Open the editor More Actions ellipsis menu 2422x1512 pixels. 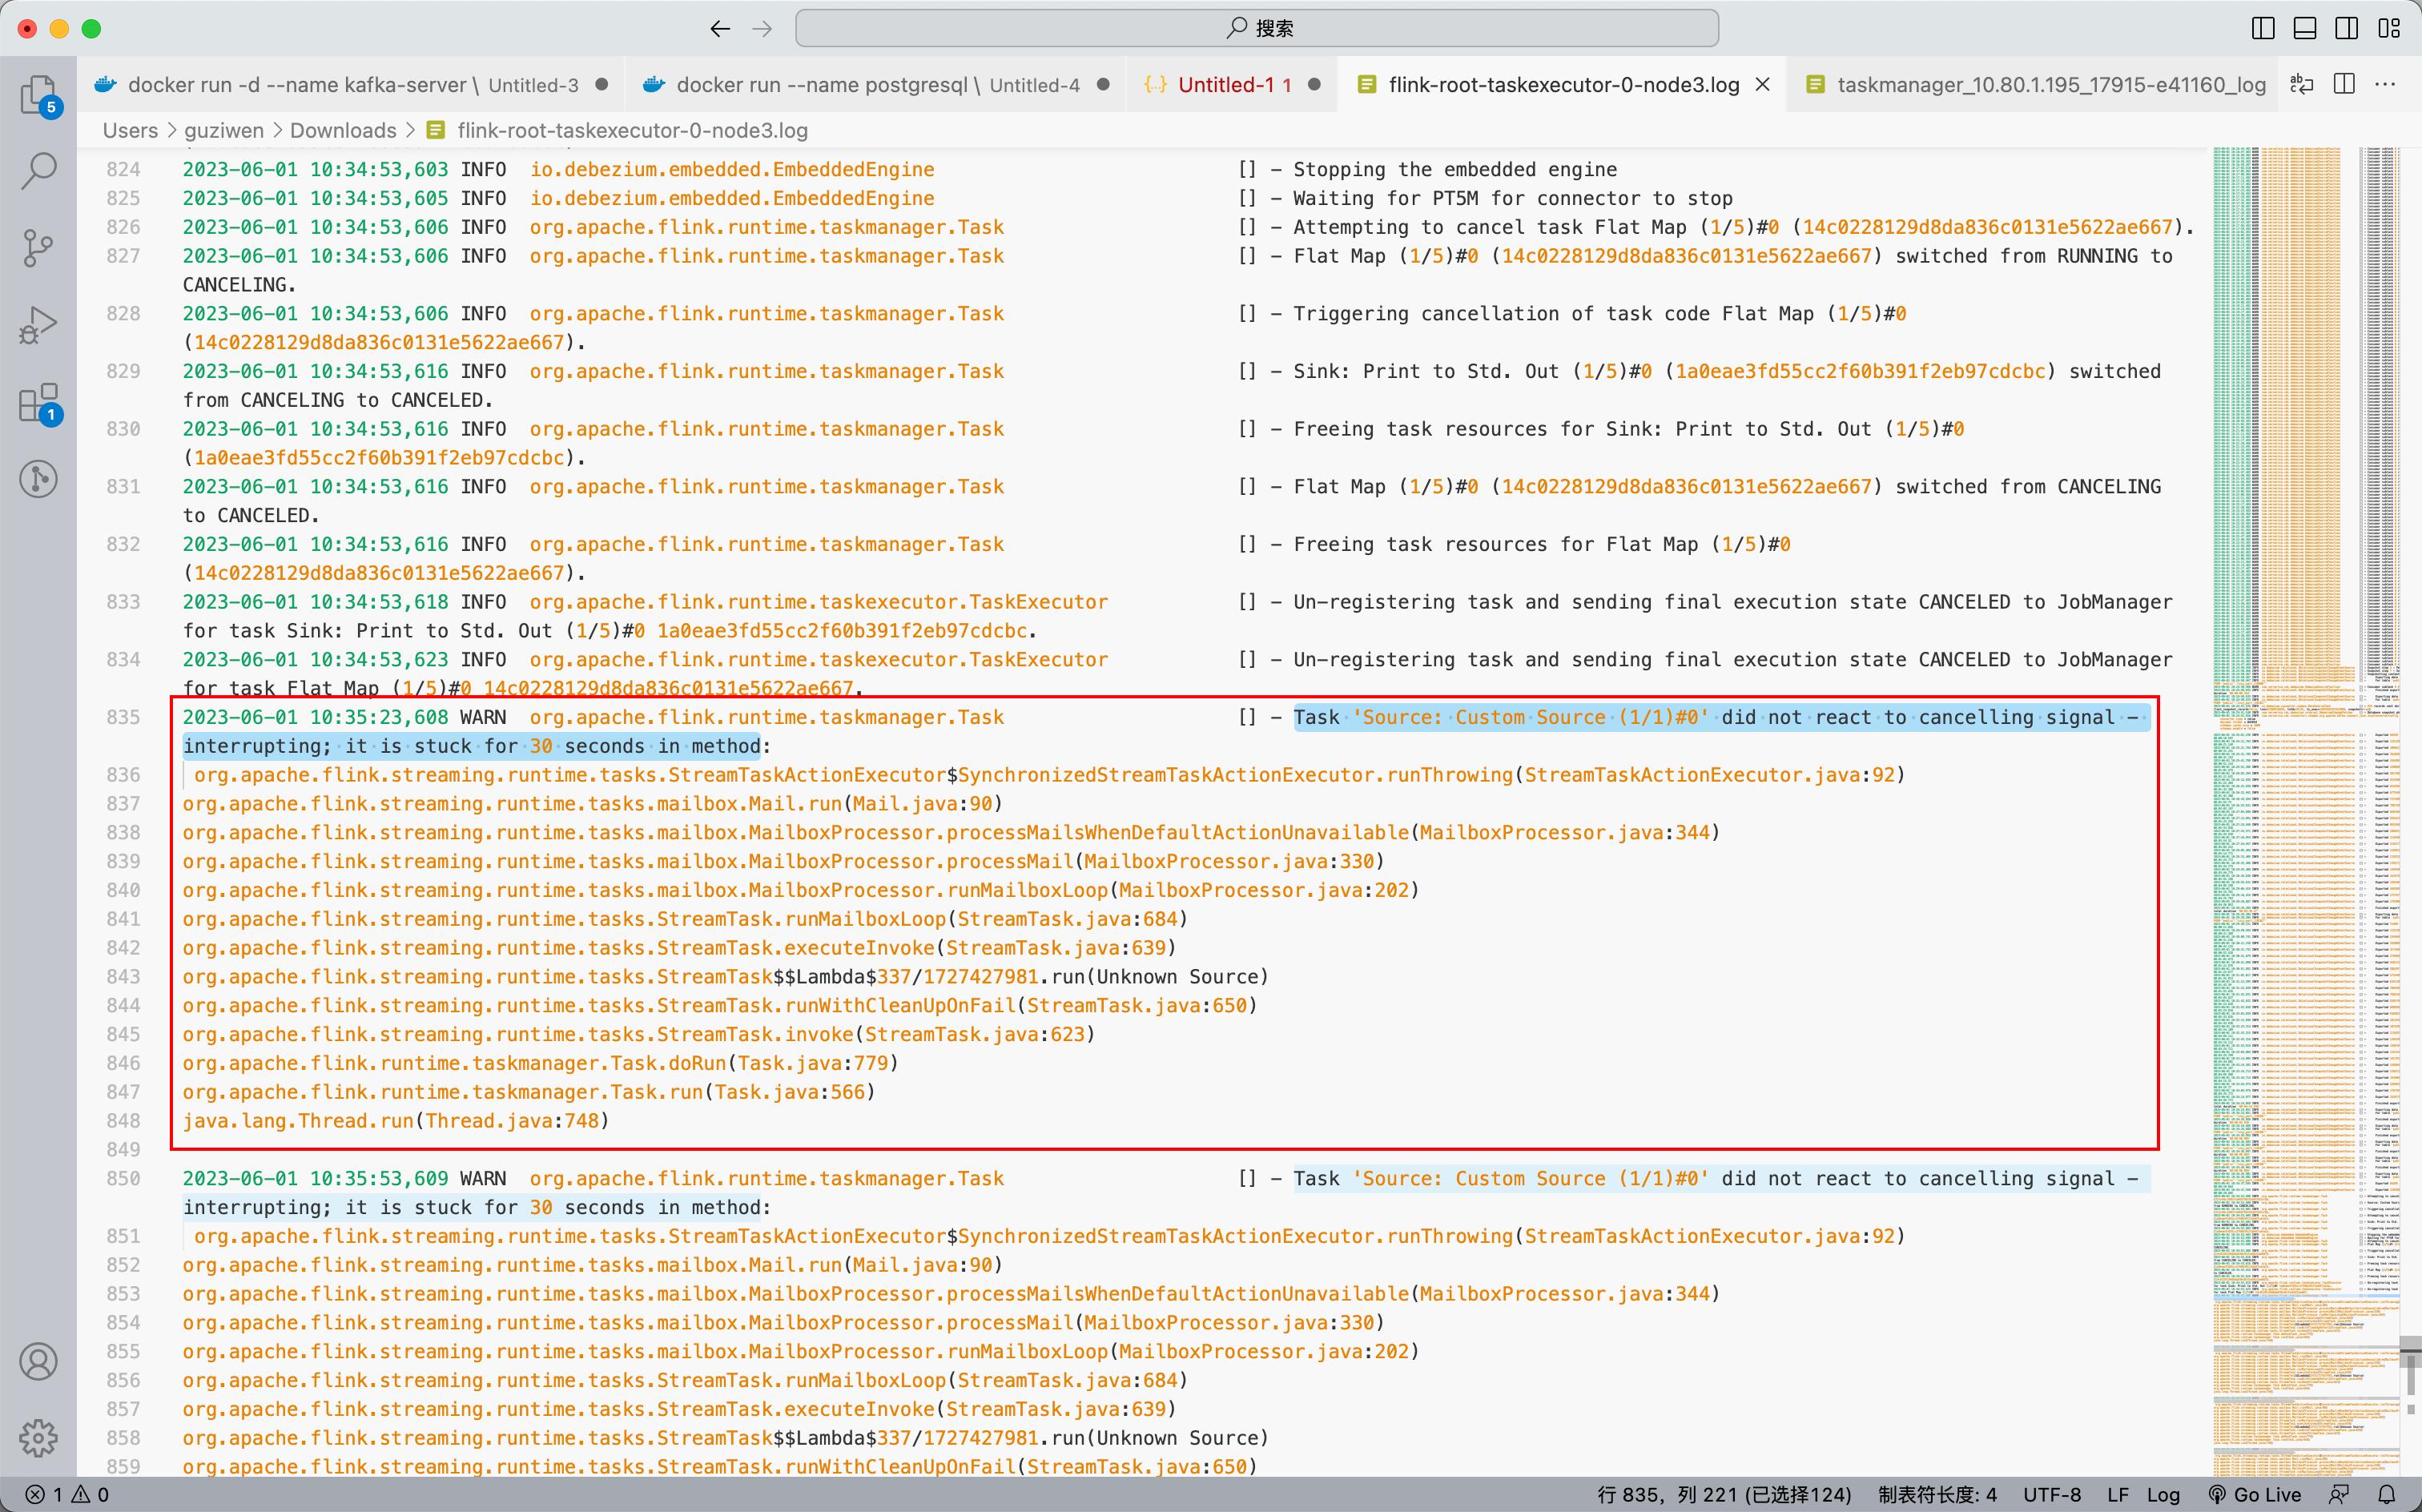click(2386, 85)
